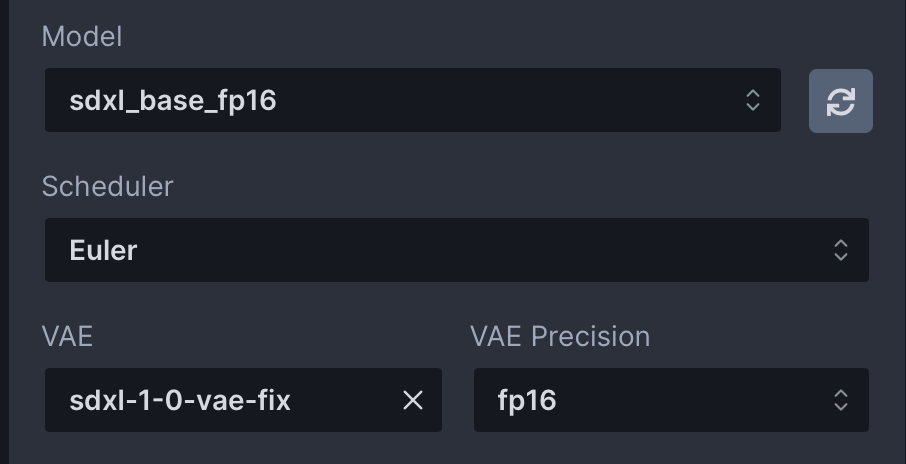Select the sdxl_base_fp16 model name text

tap(173, 101)
